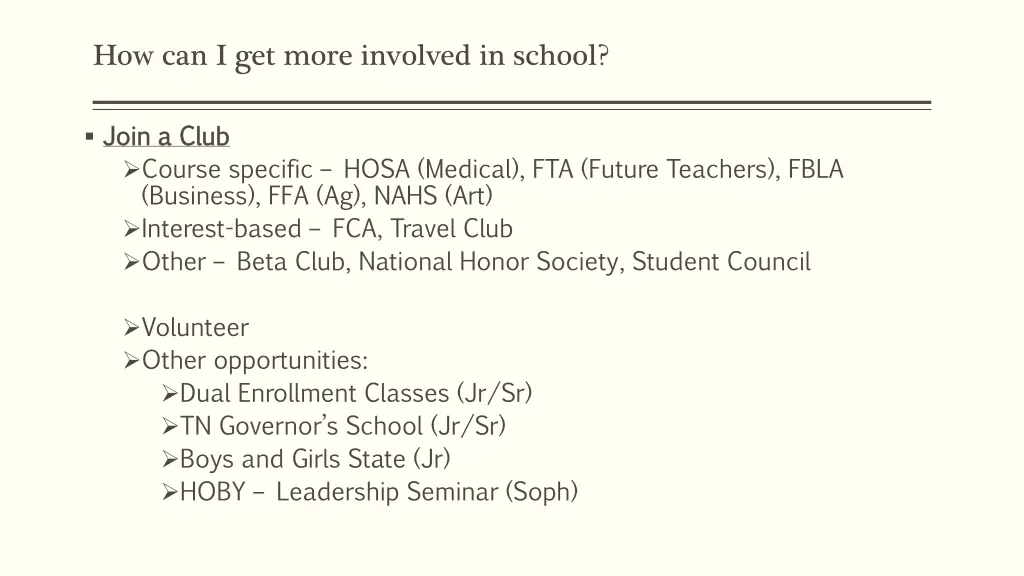Click the "Volunteer" text line

pos(196,328)
